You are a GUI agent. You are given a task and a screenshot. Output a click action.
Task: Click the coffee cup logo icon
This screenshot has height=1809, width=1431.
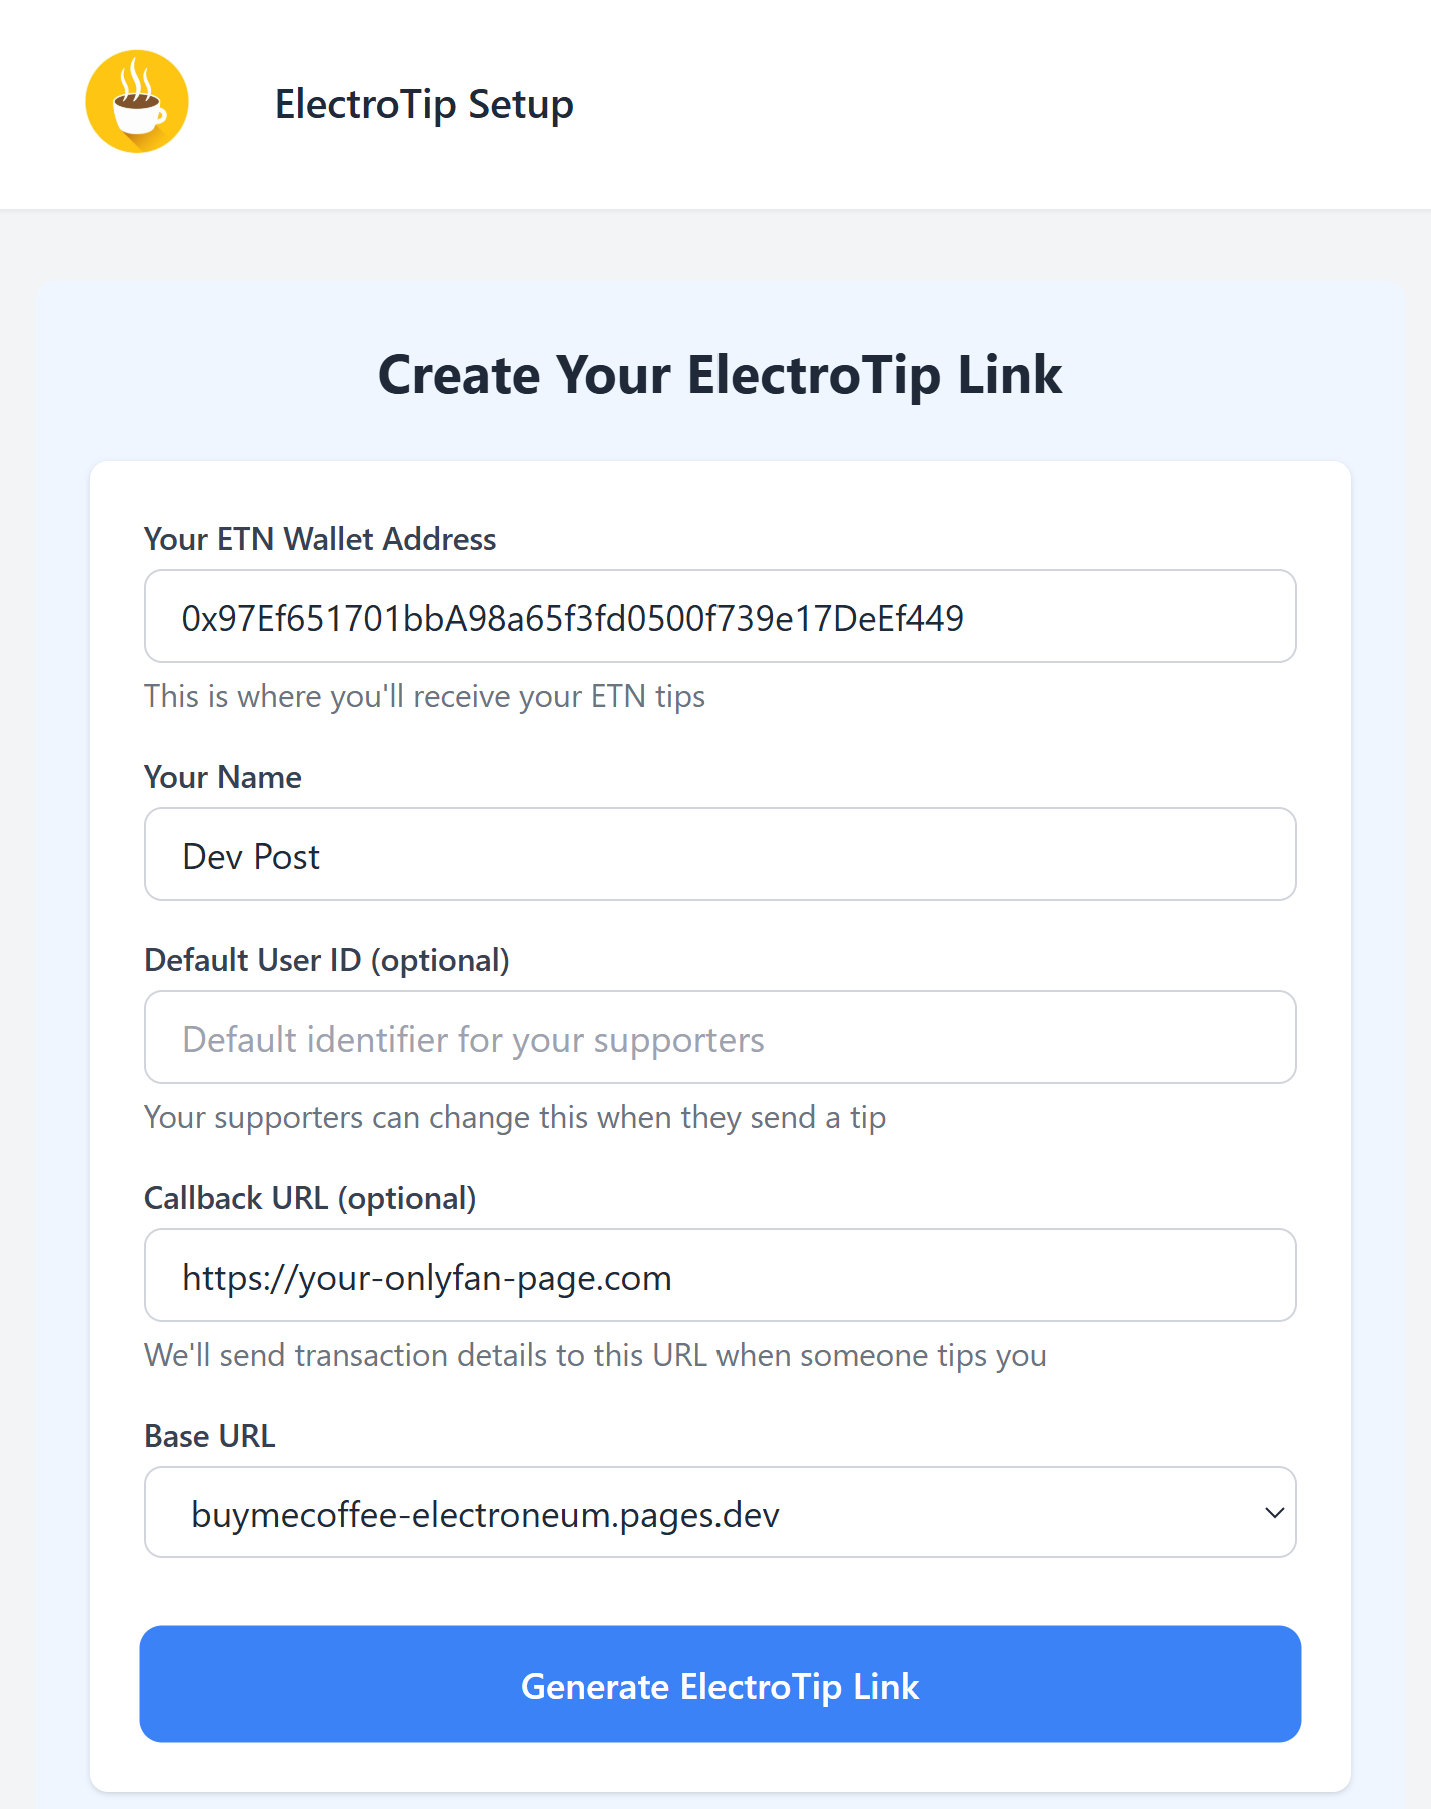click(x=137, y=102)
